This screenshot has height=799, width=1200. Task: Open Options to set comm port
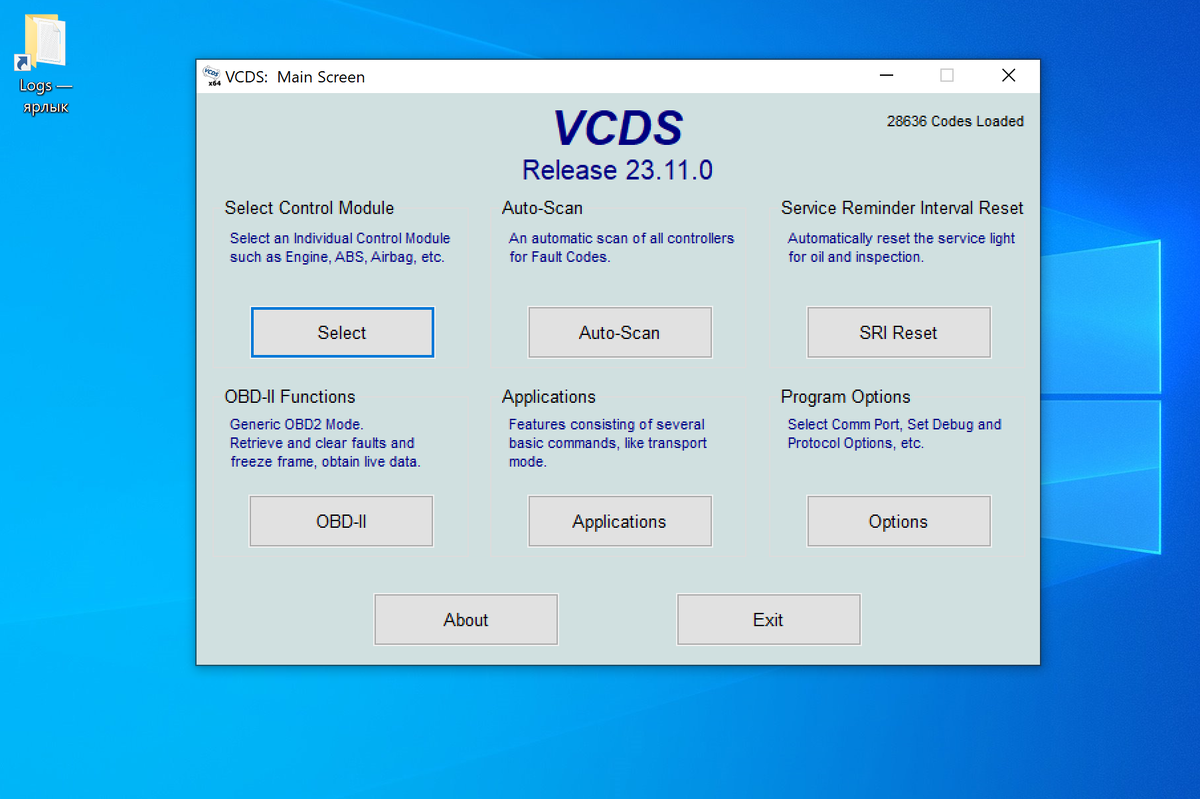click(898, 521)
